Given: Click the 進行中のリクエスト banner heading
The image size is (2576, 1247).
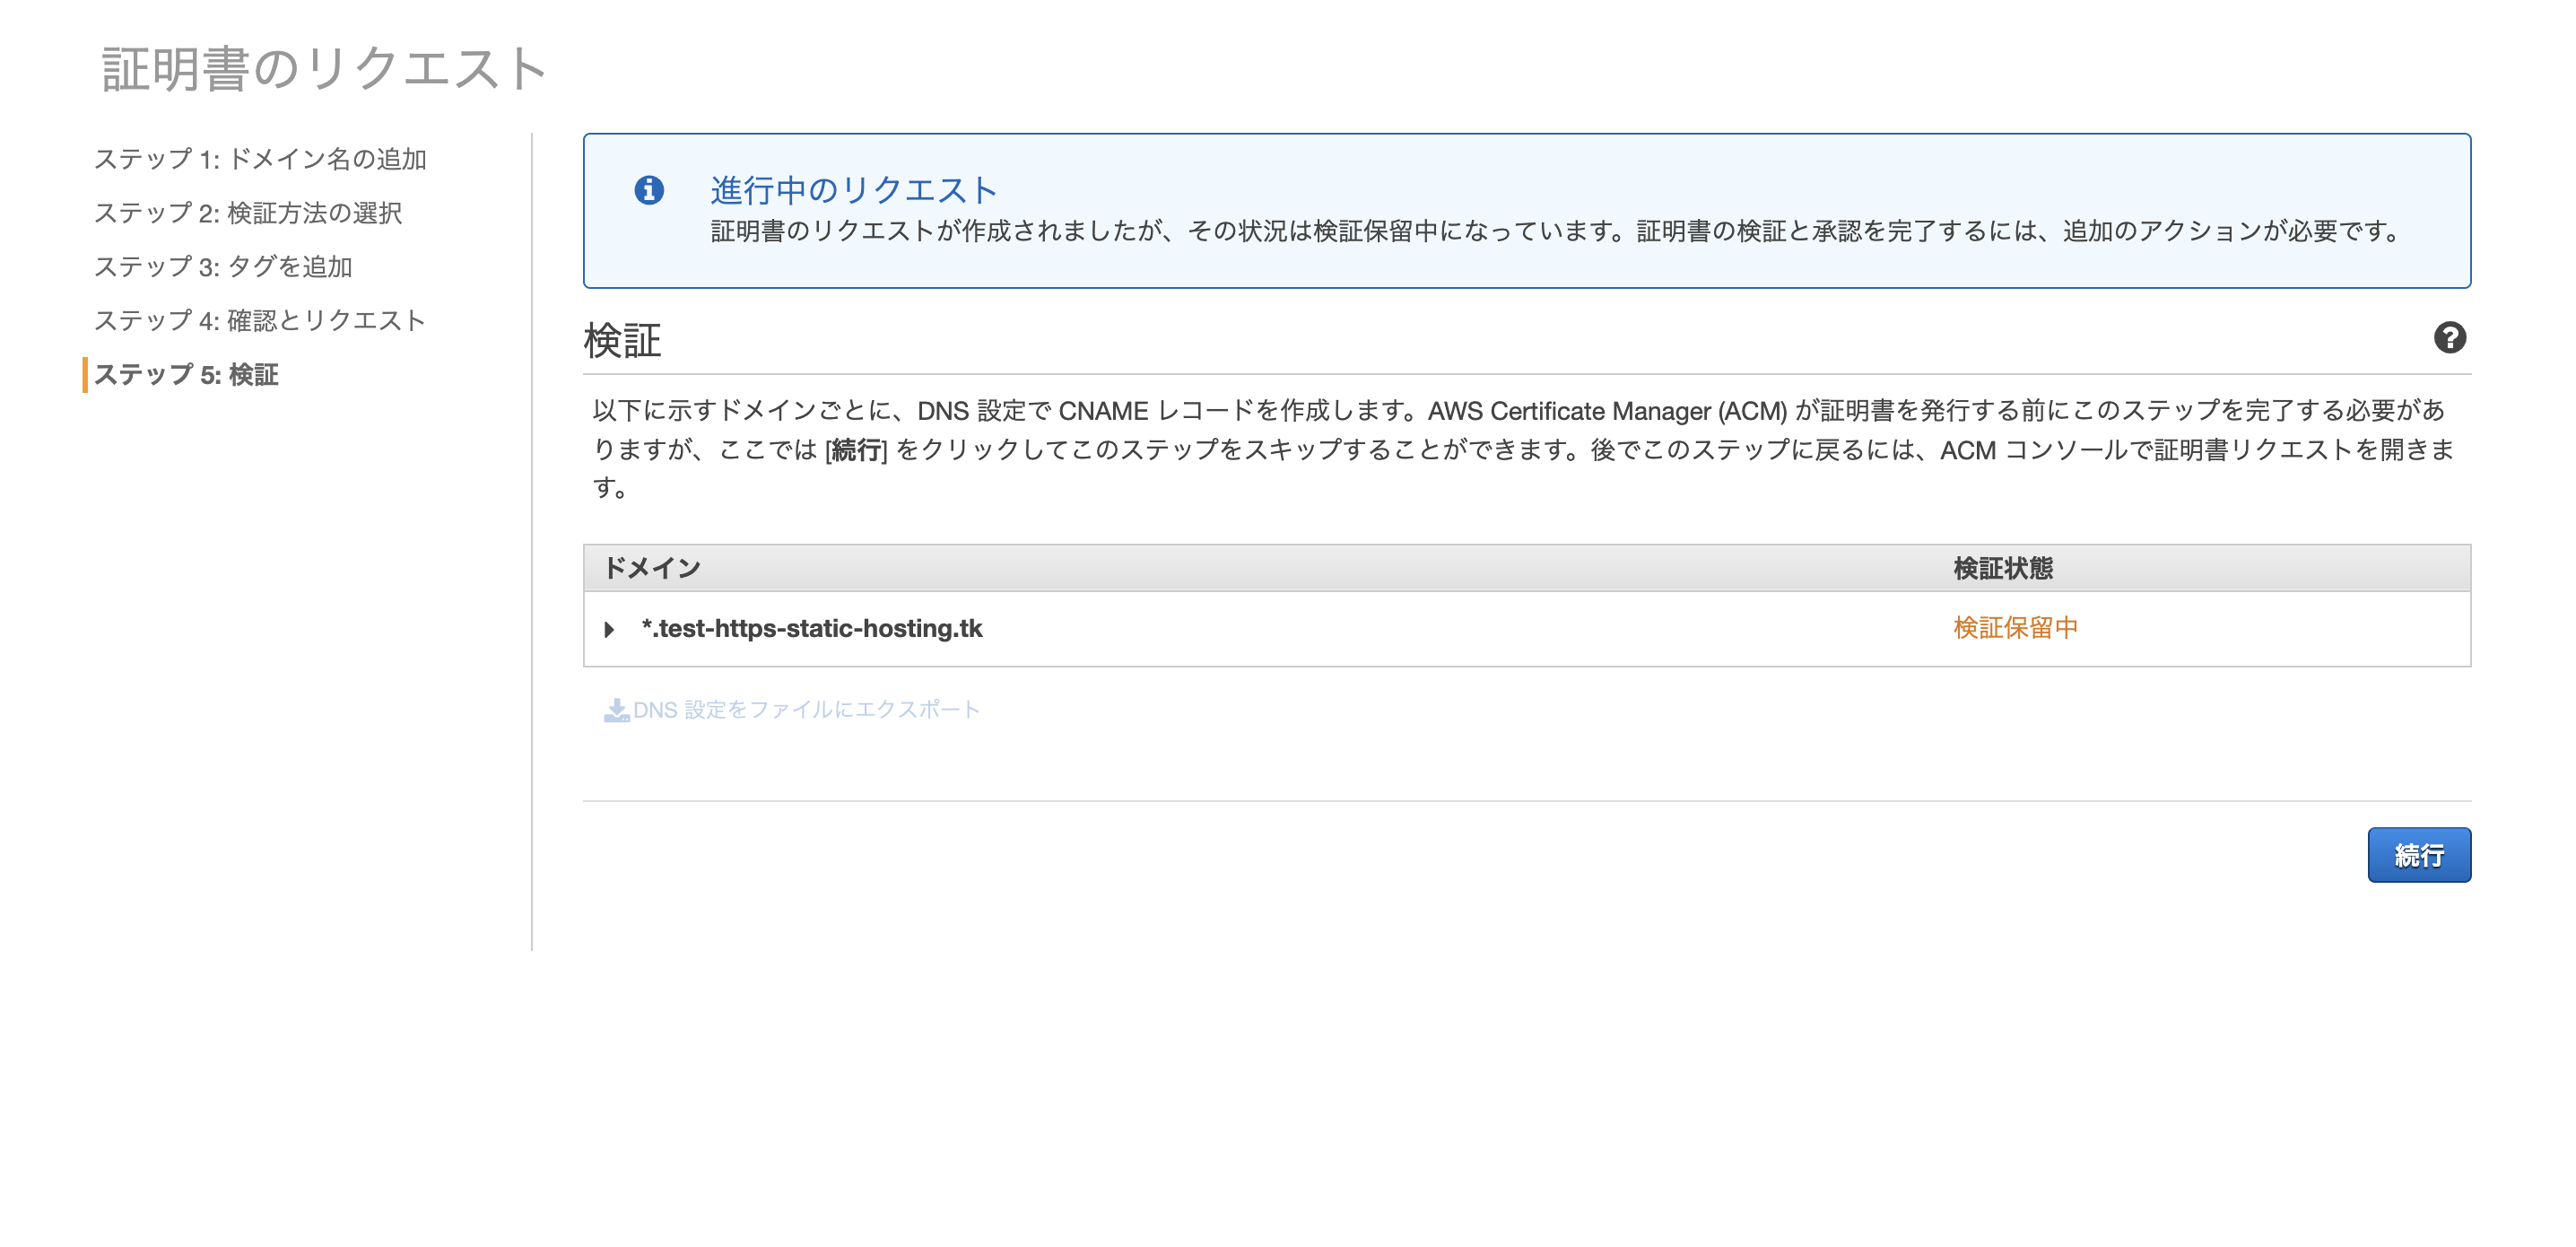Looking at the screenshot, I should [853, 189].
